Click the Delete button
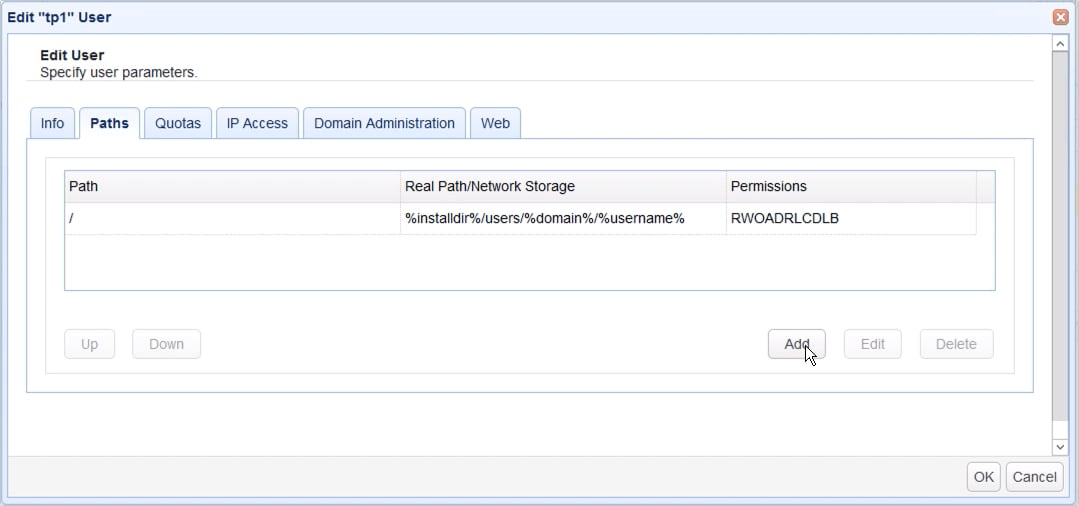Viewport: 1079px width, 506px height. pyautogui.click(x=955, y=344)
